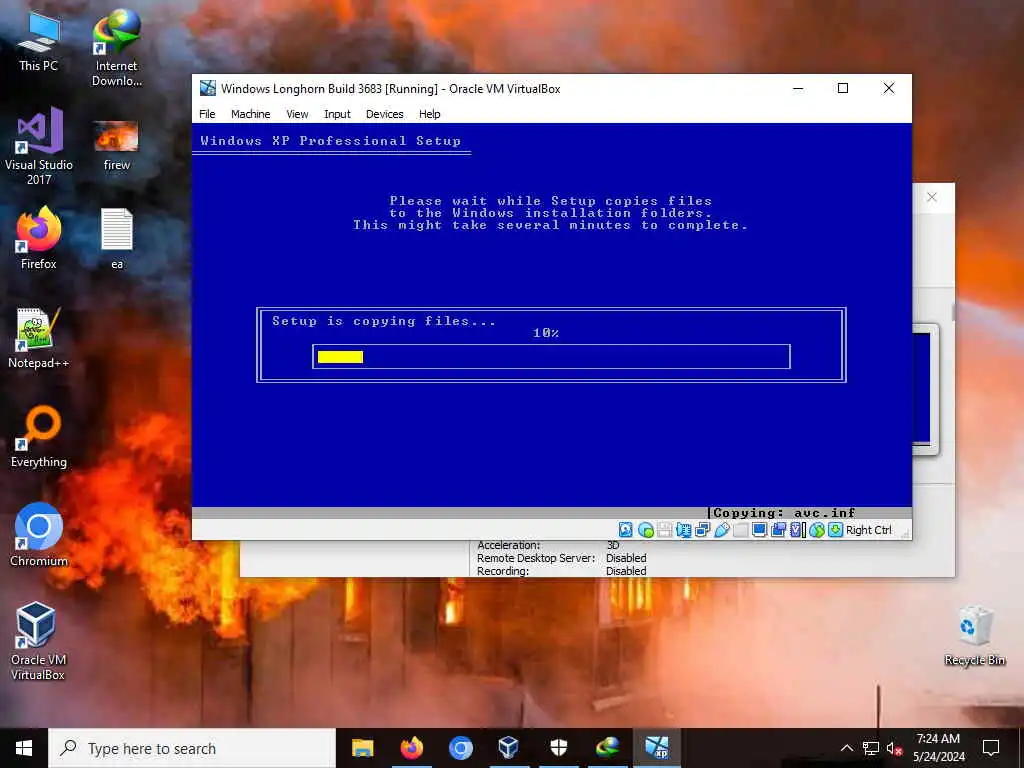1024x768 pixels.
Task: Click the network tray icon
Action: pos(871,748)
